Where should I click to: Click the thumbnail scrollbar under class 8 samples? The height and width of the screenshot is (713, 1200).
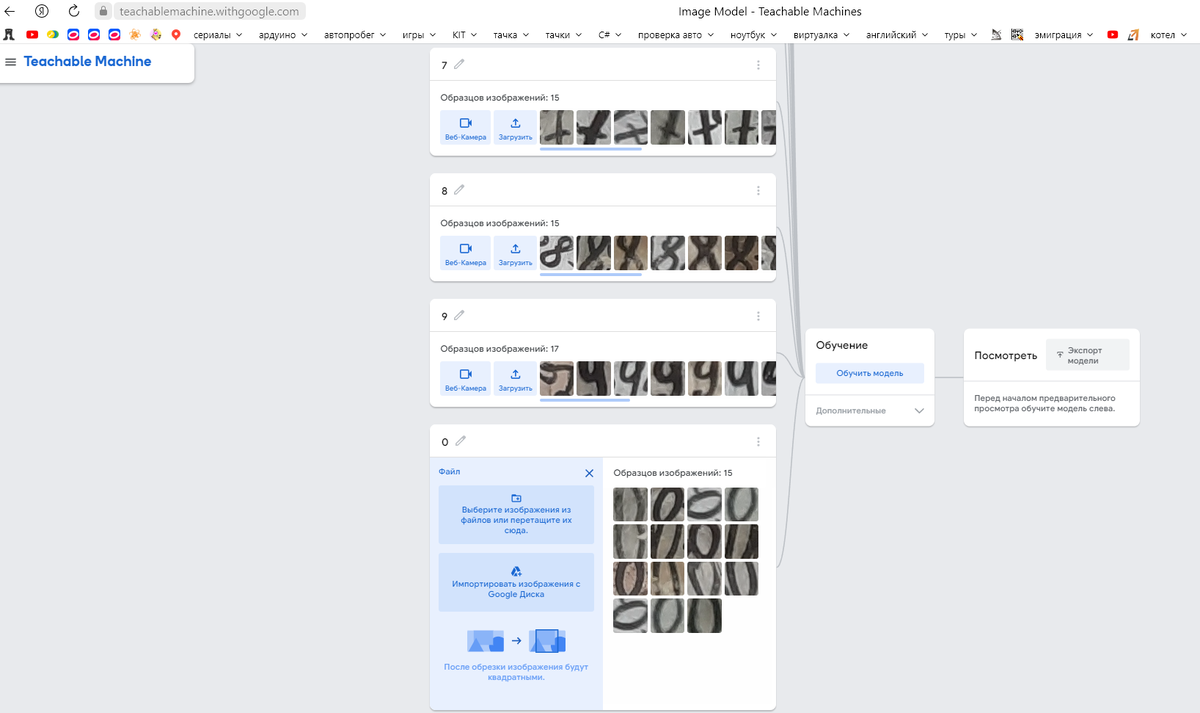tap(590, 274)
